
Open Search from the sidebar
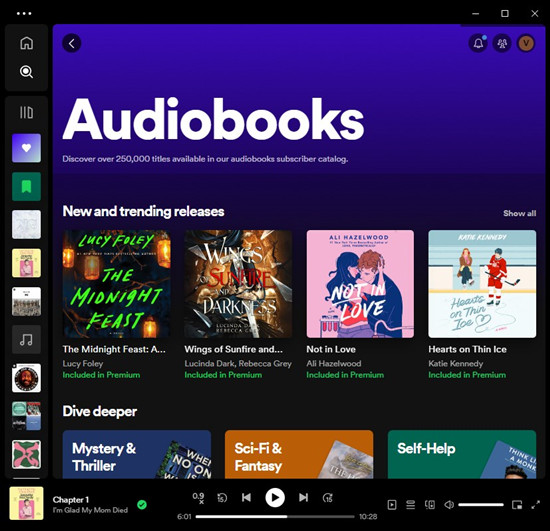pyautogui.click(x=26, y=72)
